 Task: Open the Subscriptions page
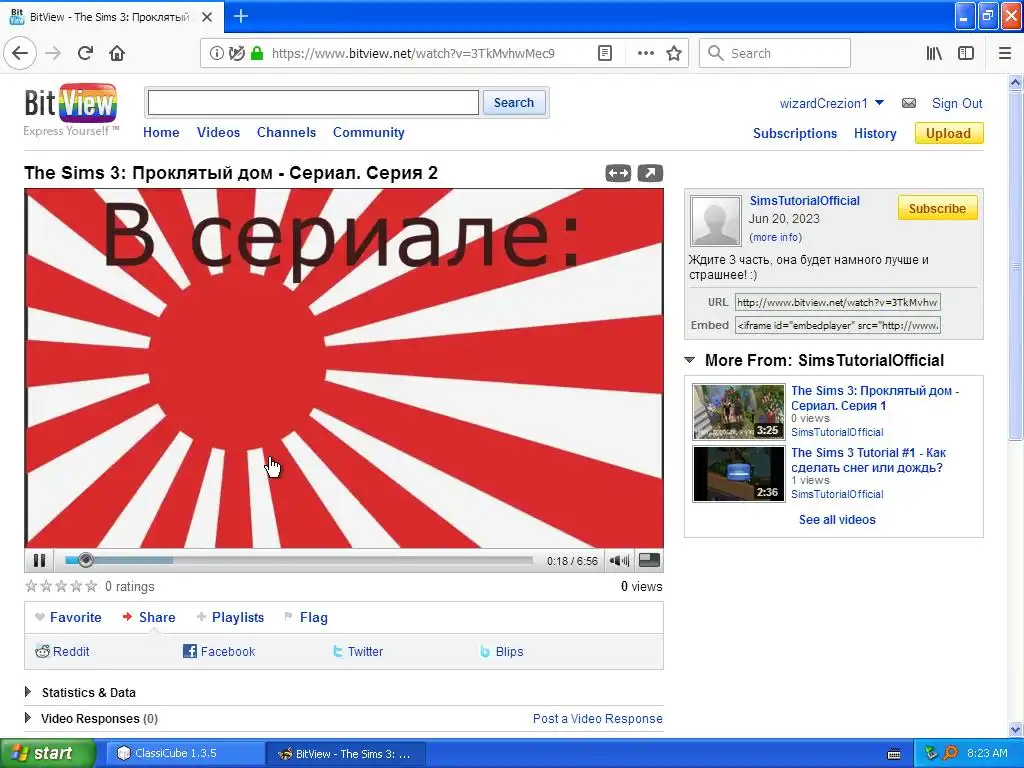(795, 133)
